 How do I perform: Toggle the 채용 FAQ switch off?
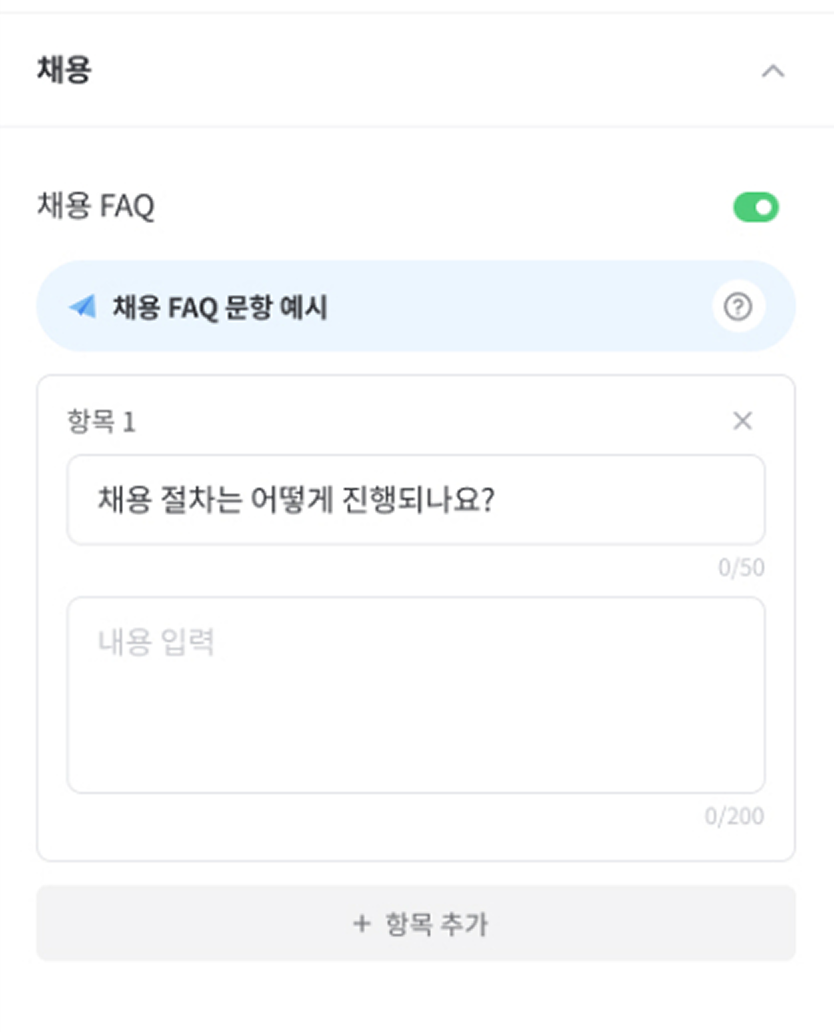(x=756, y=207)
